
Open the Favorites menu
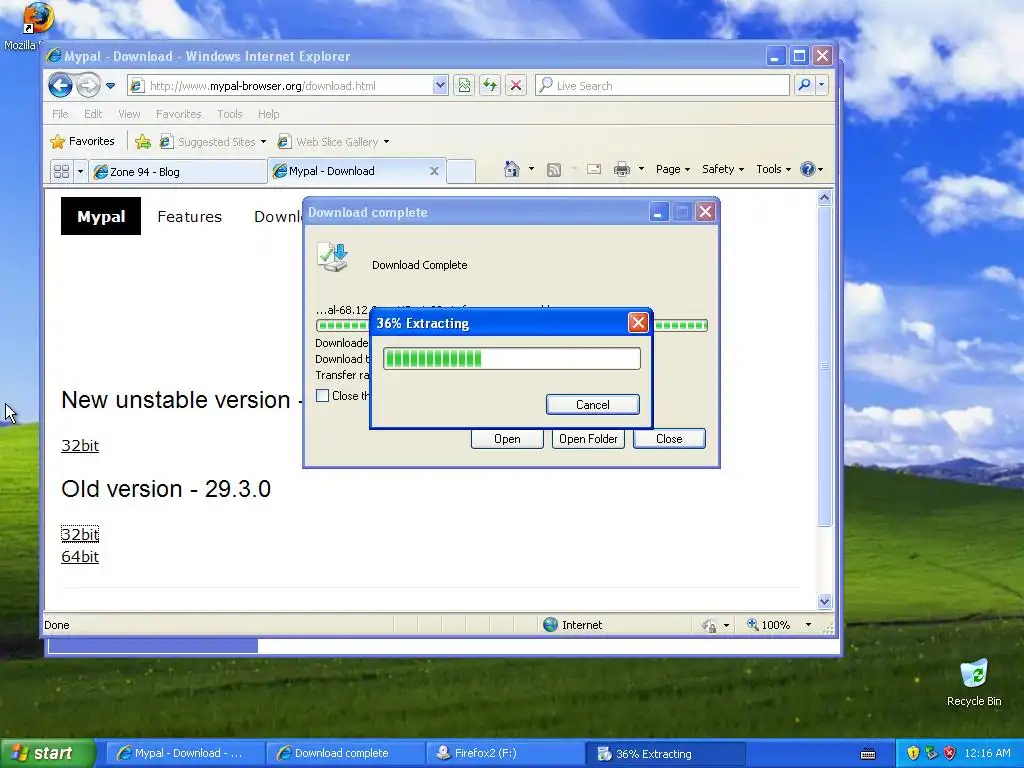pos(178,114)
